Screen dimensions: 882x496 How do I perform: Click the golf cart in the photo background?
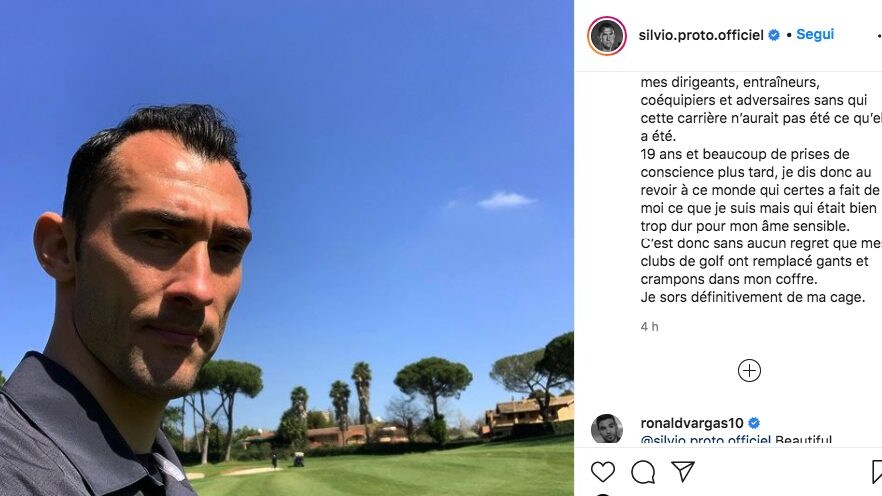tap(299, 459)
